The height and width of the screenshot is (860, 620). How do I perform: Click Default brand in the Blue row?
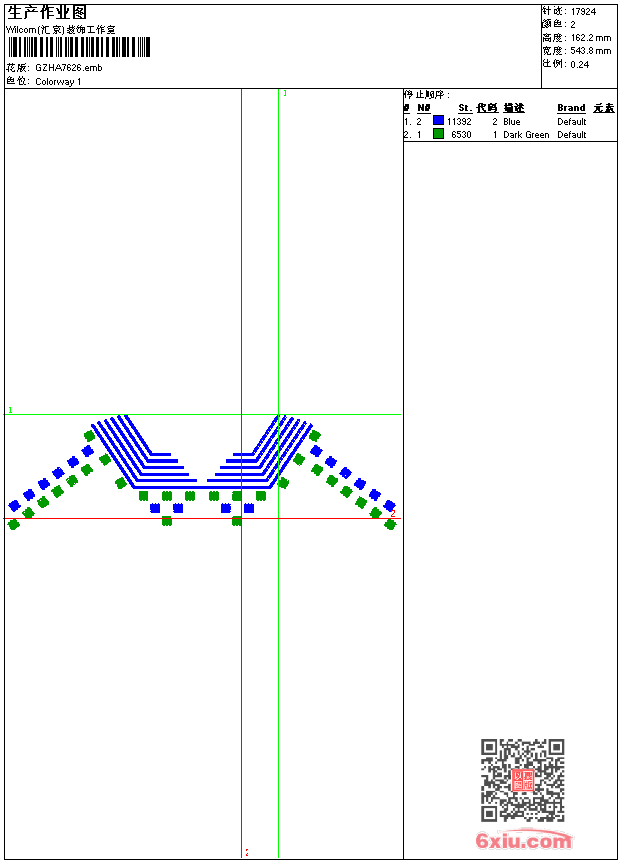572,122
